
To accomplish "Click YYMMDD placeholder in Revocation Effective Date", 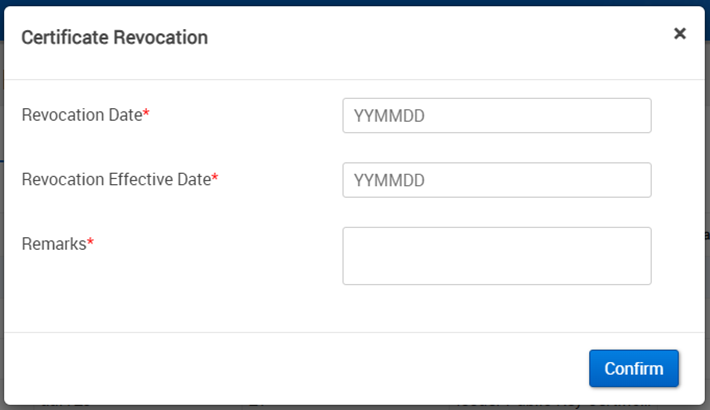I will [x=389, y=181].
